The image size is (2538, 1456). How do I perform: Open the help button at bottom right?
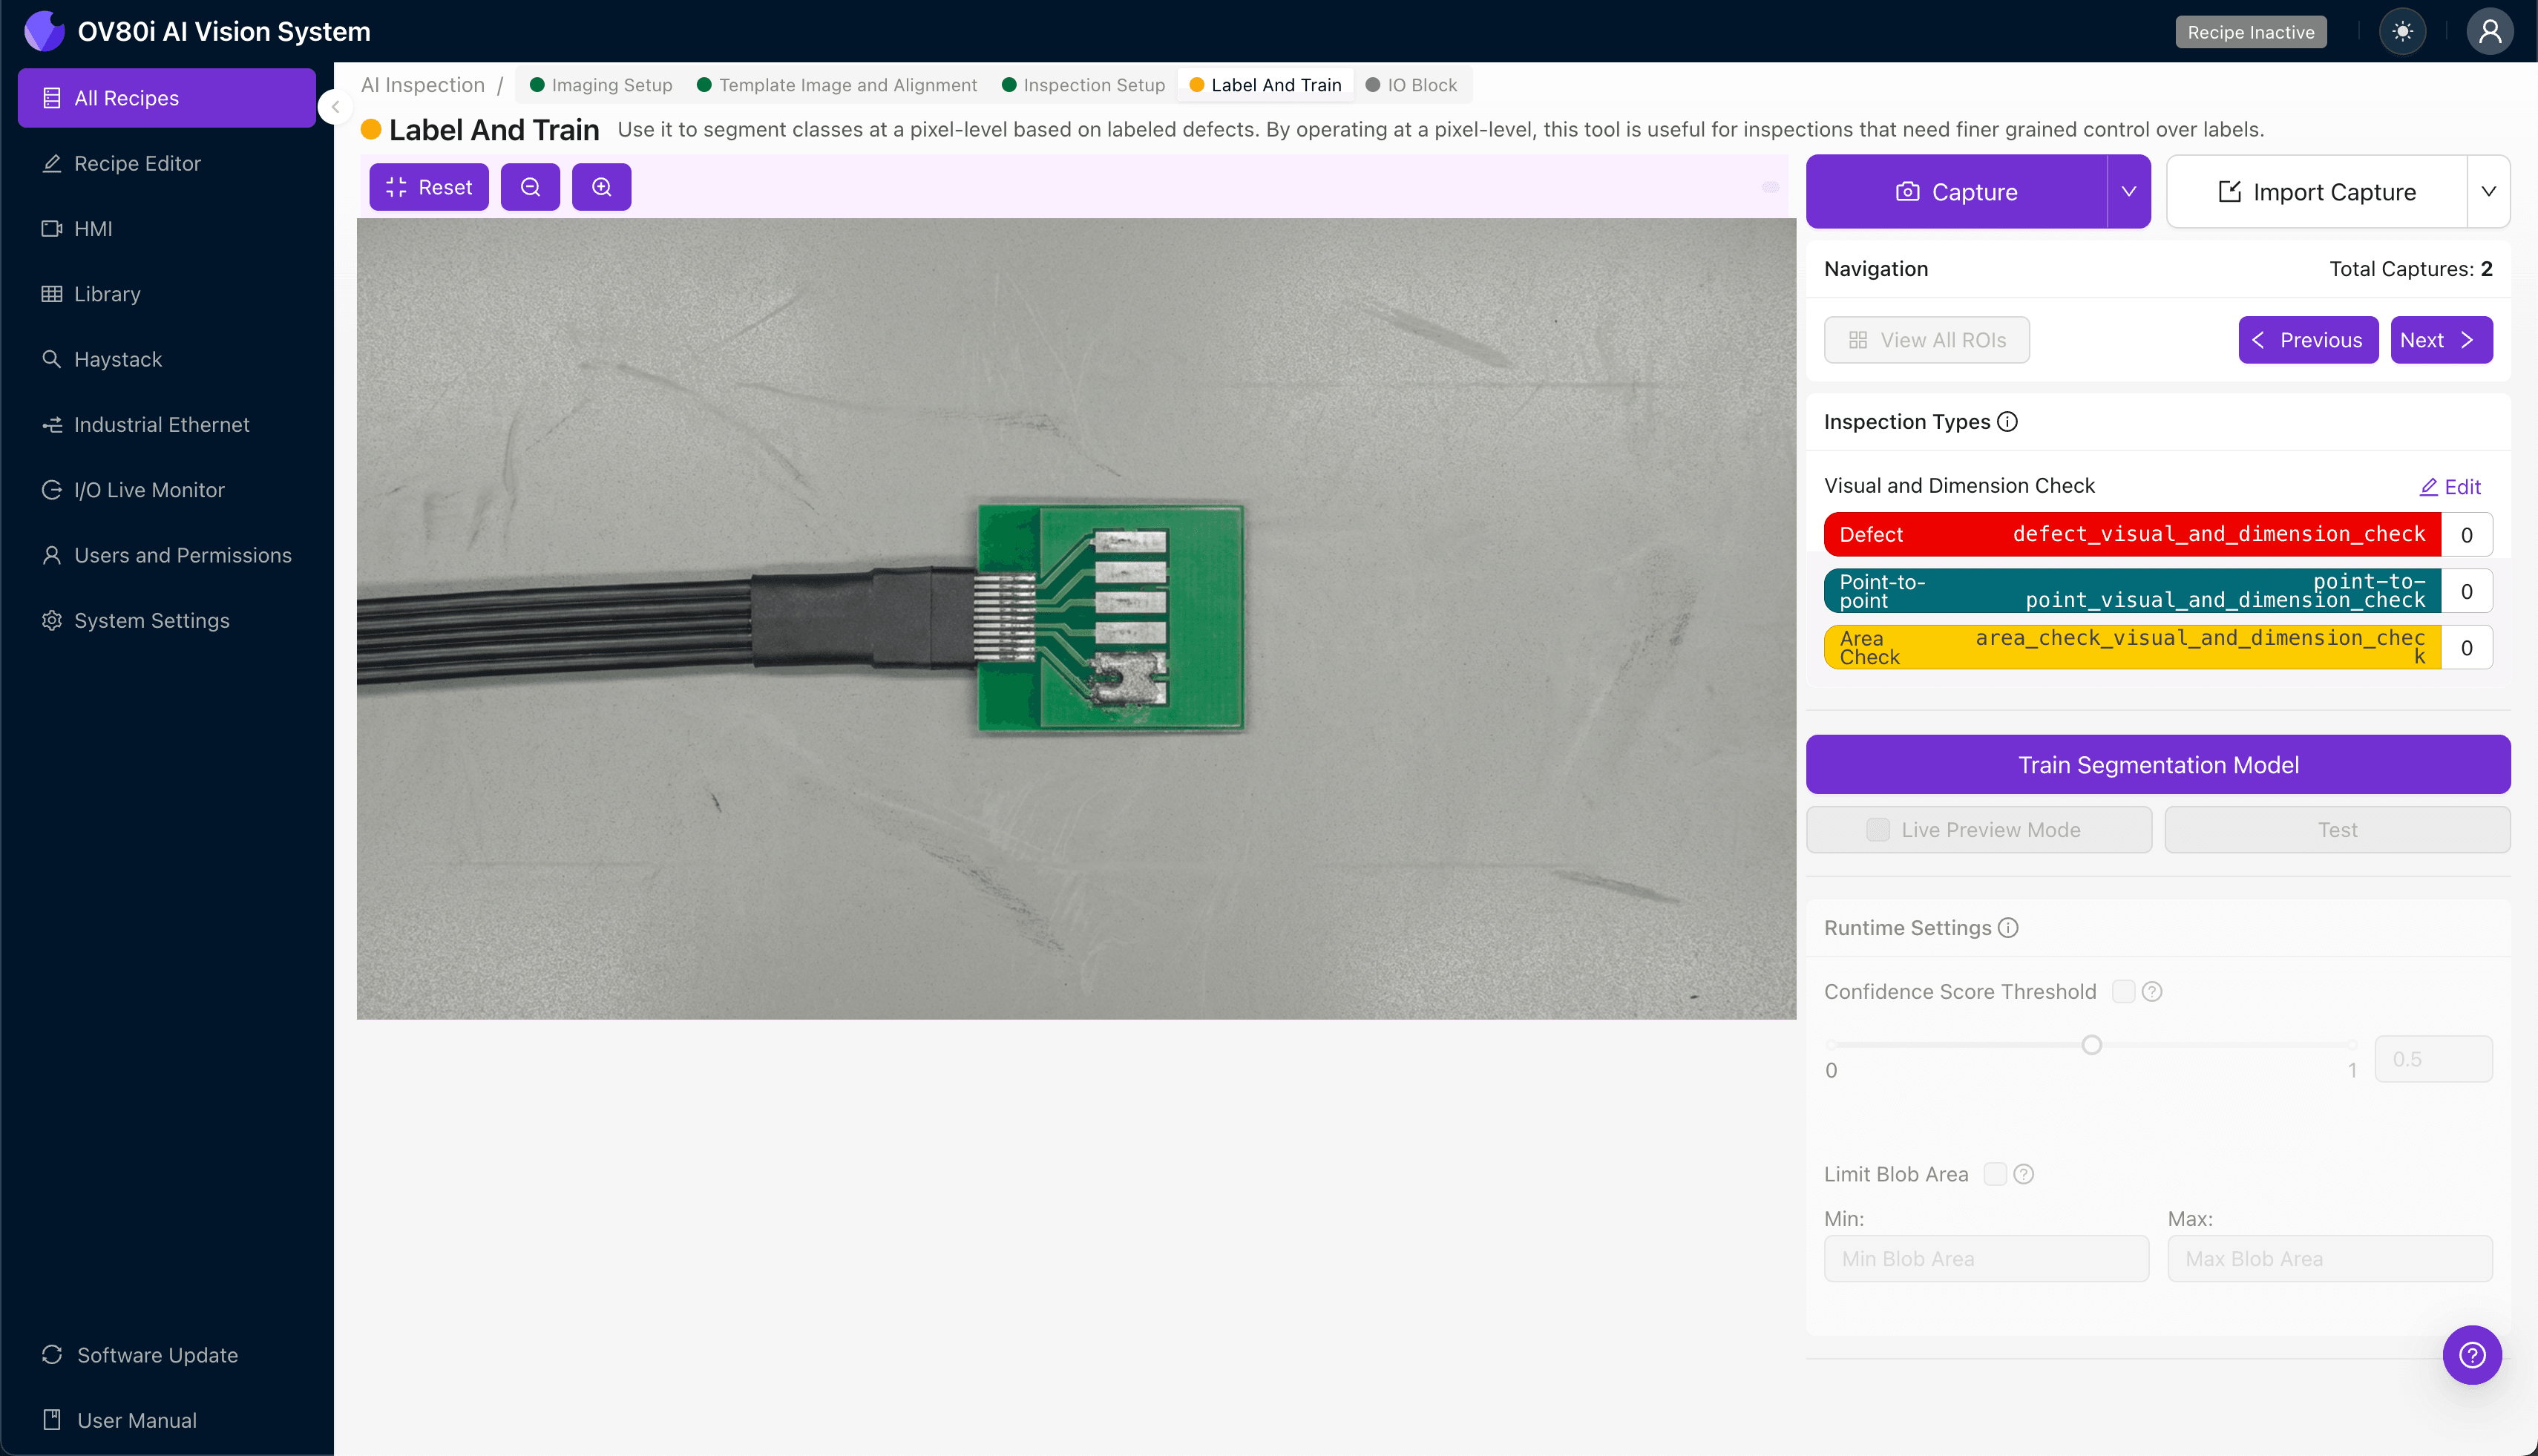point(2472,1354)
